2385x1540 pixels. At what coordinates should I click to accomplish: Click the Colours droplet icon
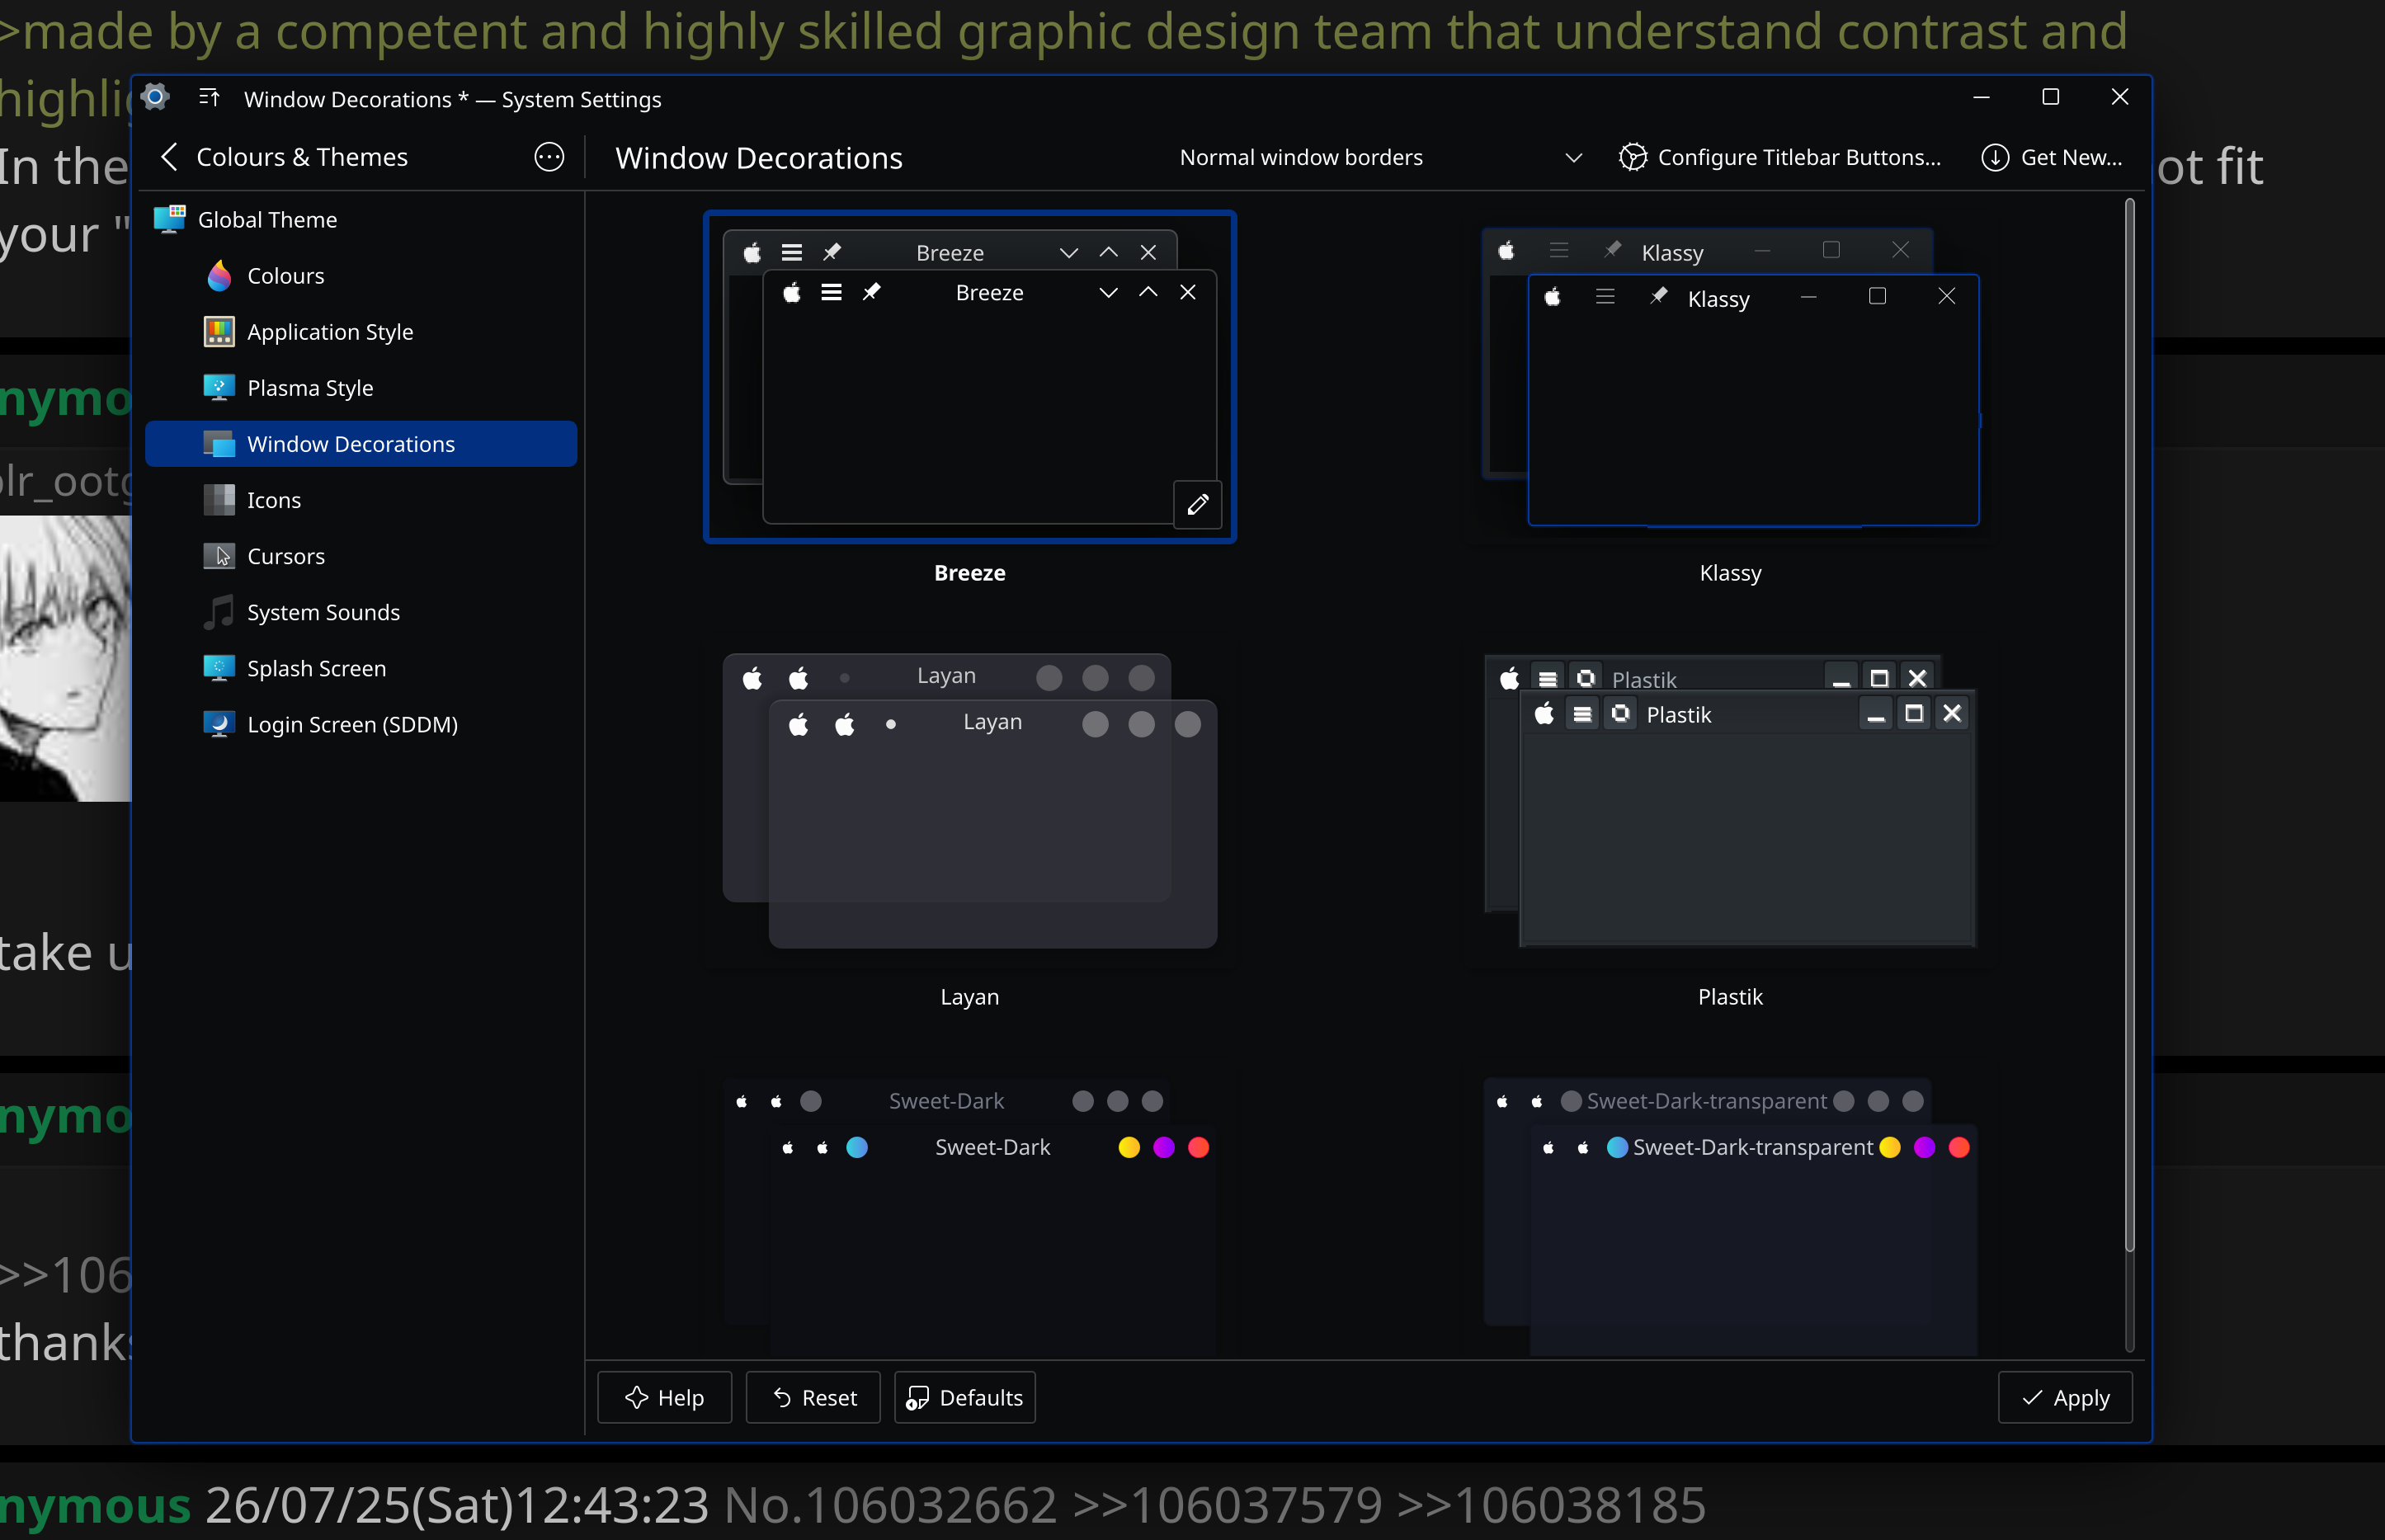click(219, 275)
